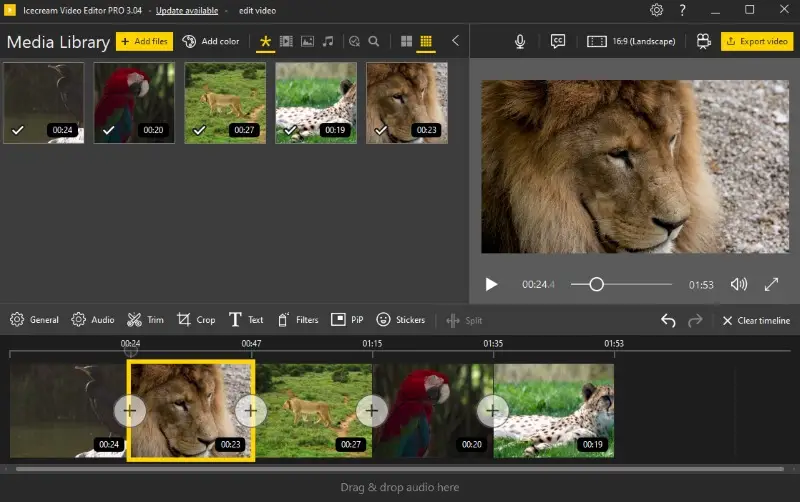Click Update available link
Image resolution: width=800 pixels, height=502 pixels.
click(187, 11)
